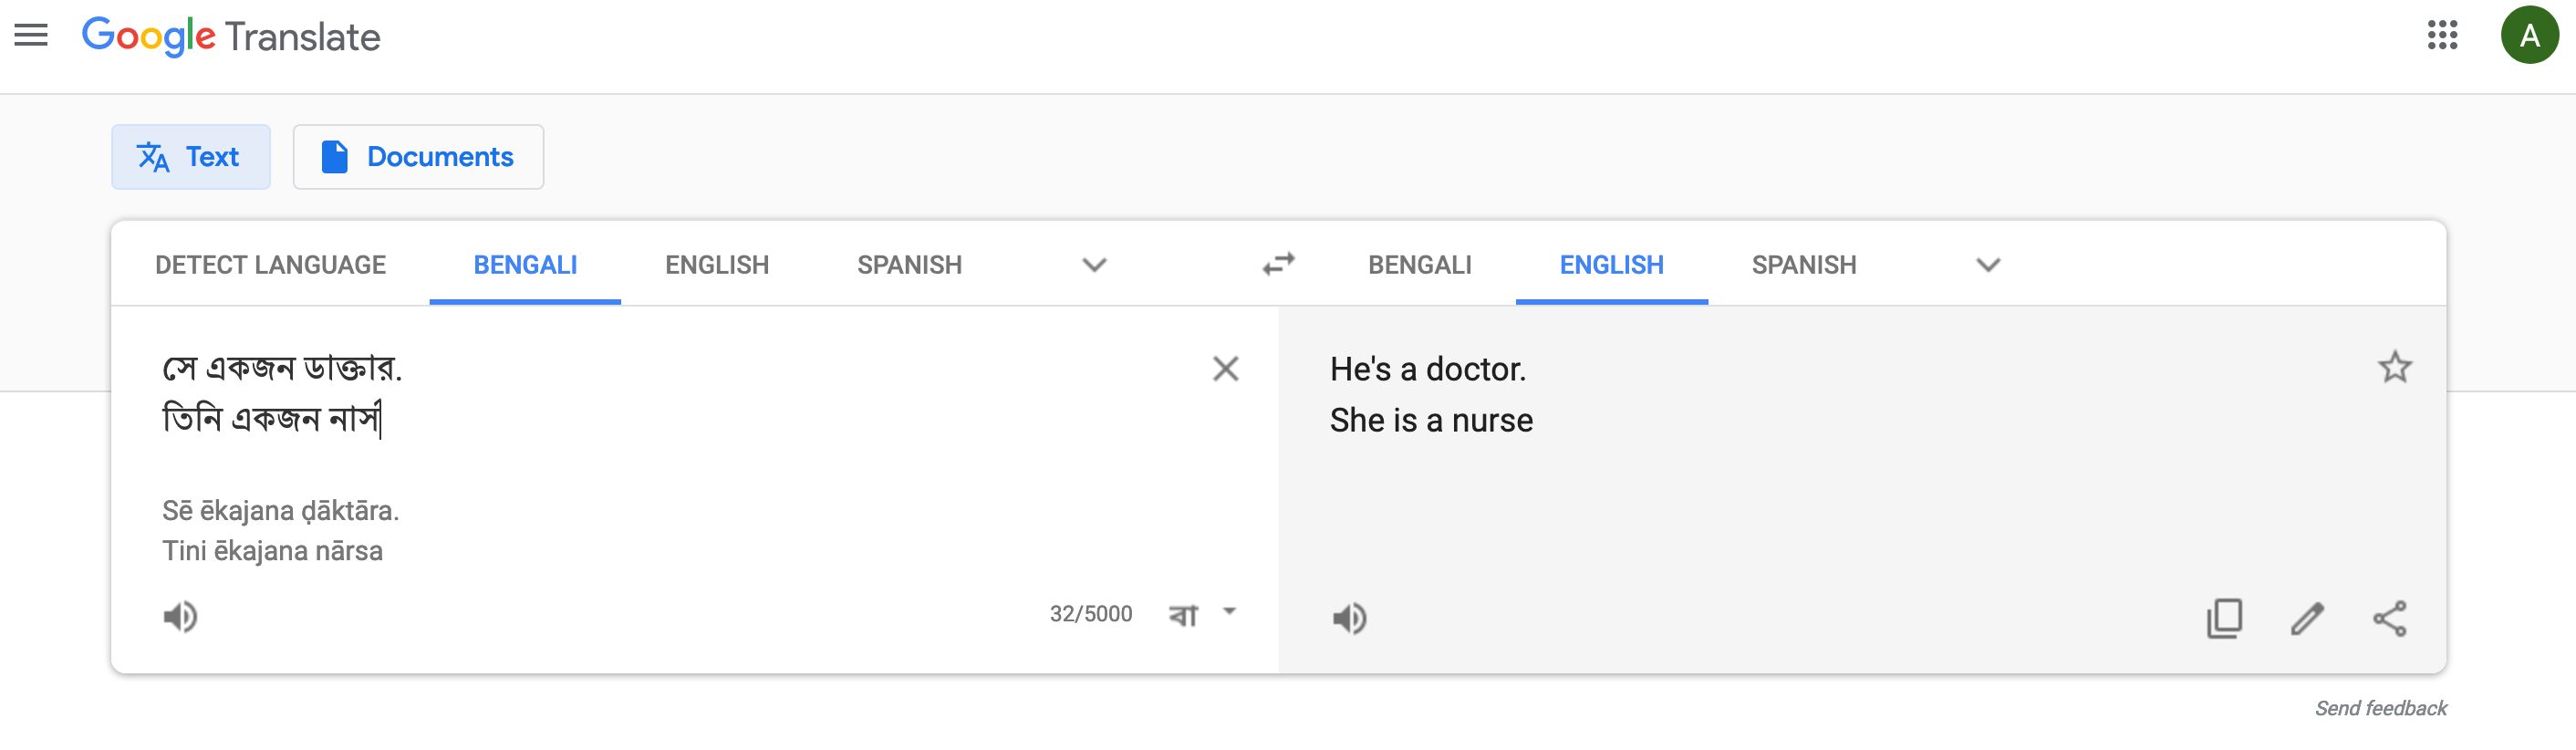The height and width of the screenshot is (750, 2576).
Task: Switch to Documents translation mode
Action: tap(418, 157)
